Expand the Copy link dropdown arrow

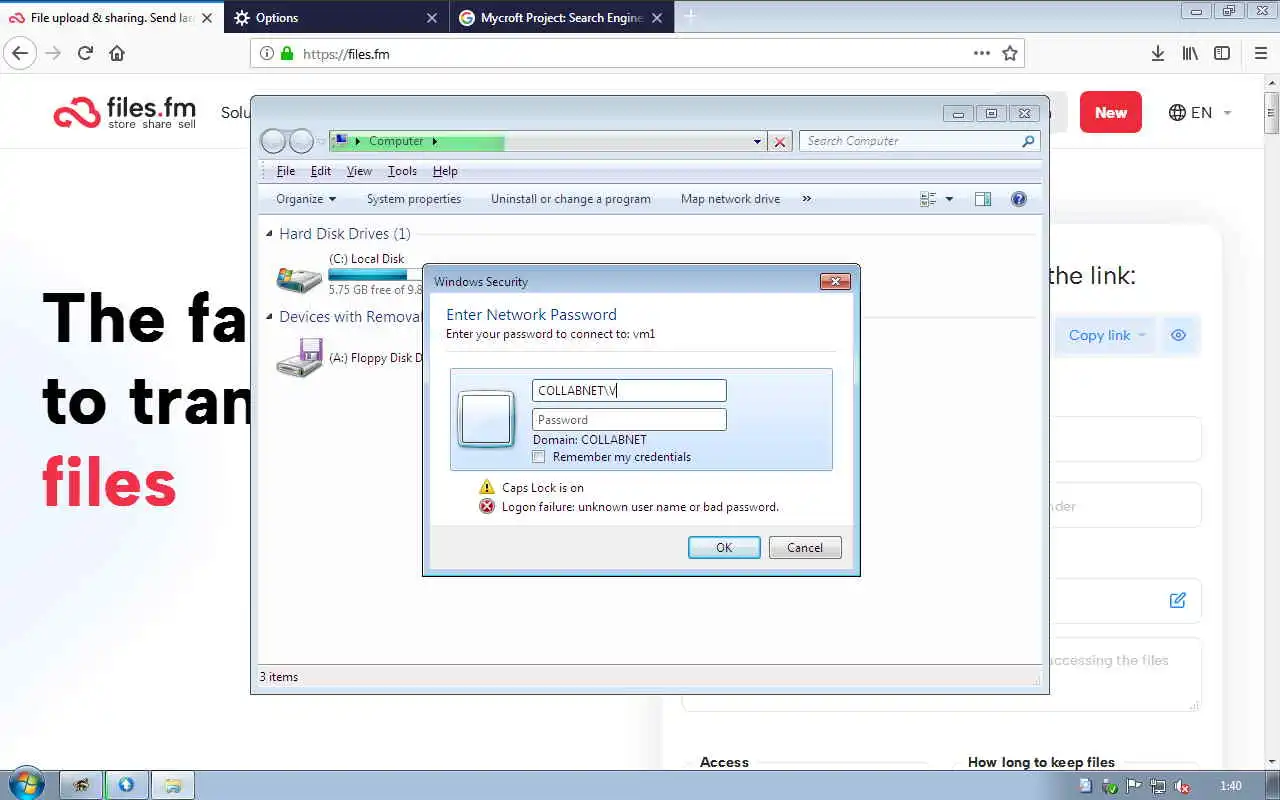pos(1141,335)
